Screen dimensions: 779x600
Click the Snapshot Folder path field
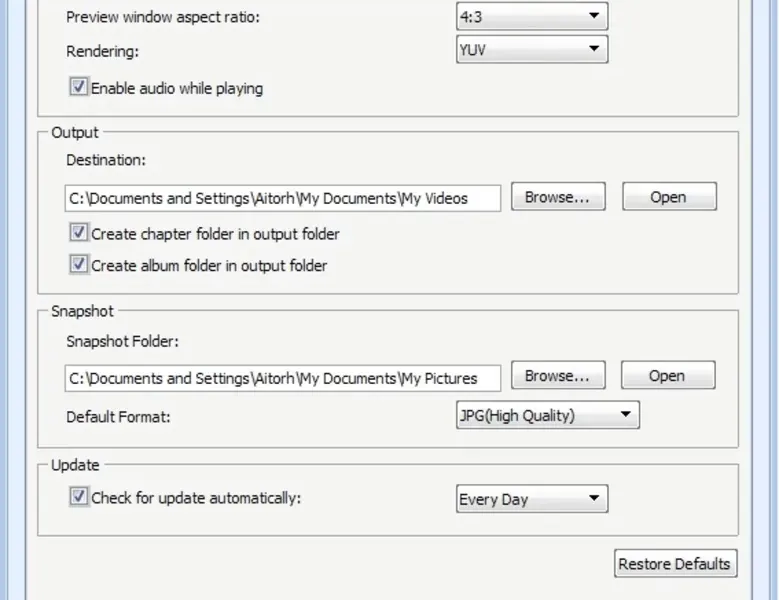coord(282,378)
